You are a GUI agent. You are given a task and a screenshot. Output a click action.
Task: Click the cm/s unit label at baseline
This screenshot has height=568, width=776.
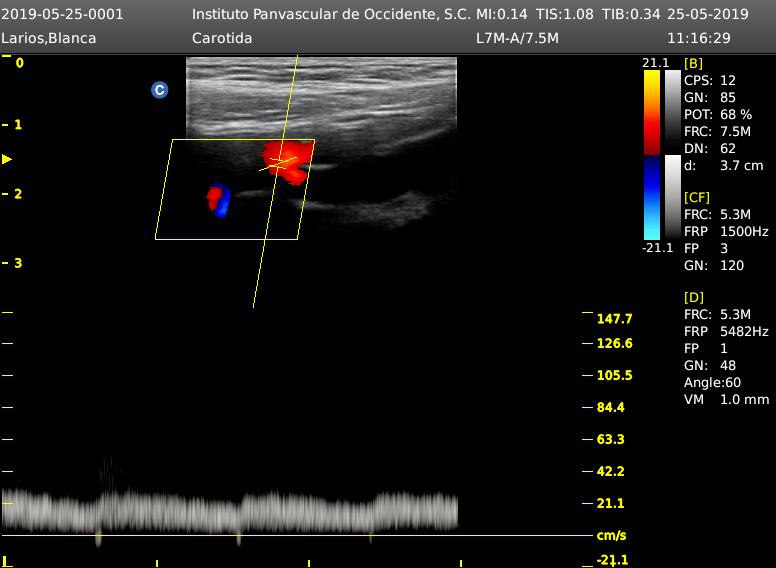611,535
